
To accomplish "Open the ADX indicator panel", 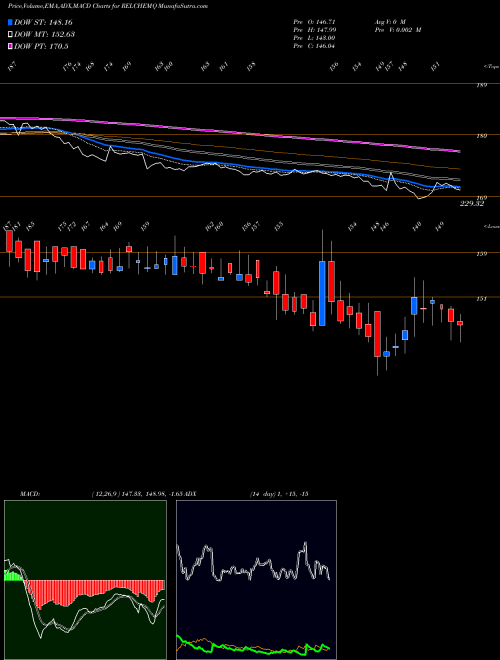I will point(256,580).
